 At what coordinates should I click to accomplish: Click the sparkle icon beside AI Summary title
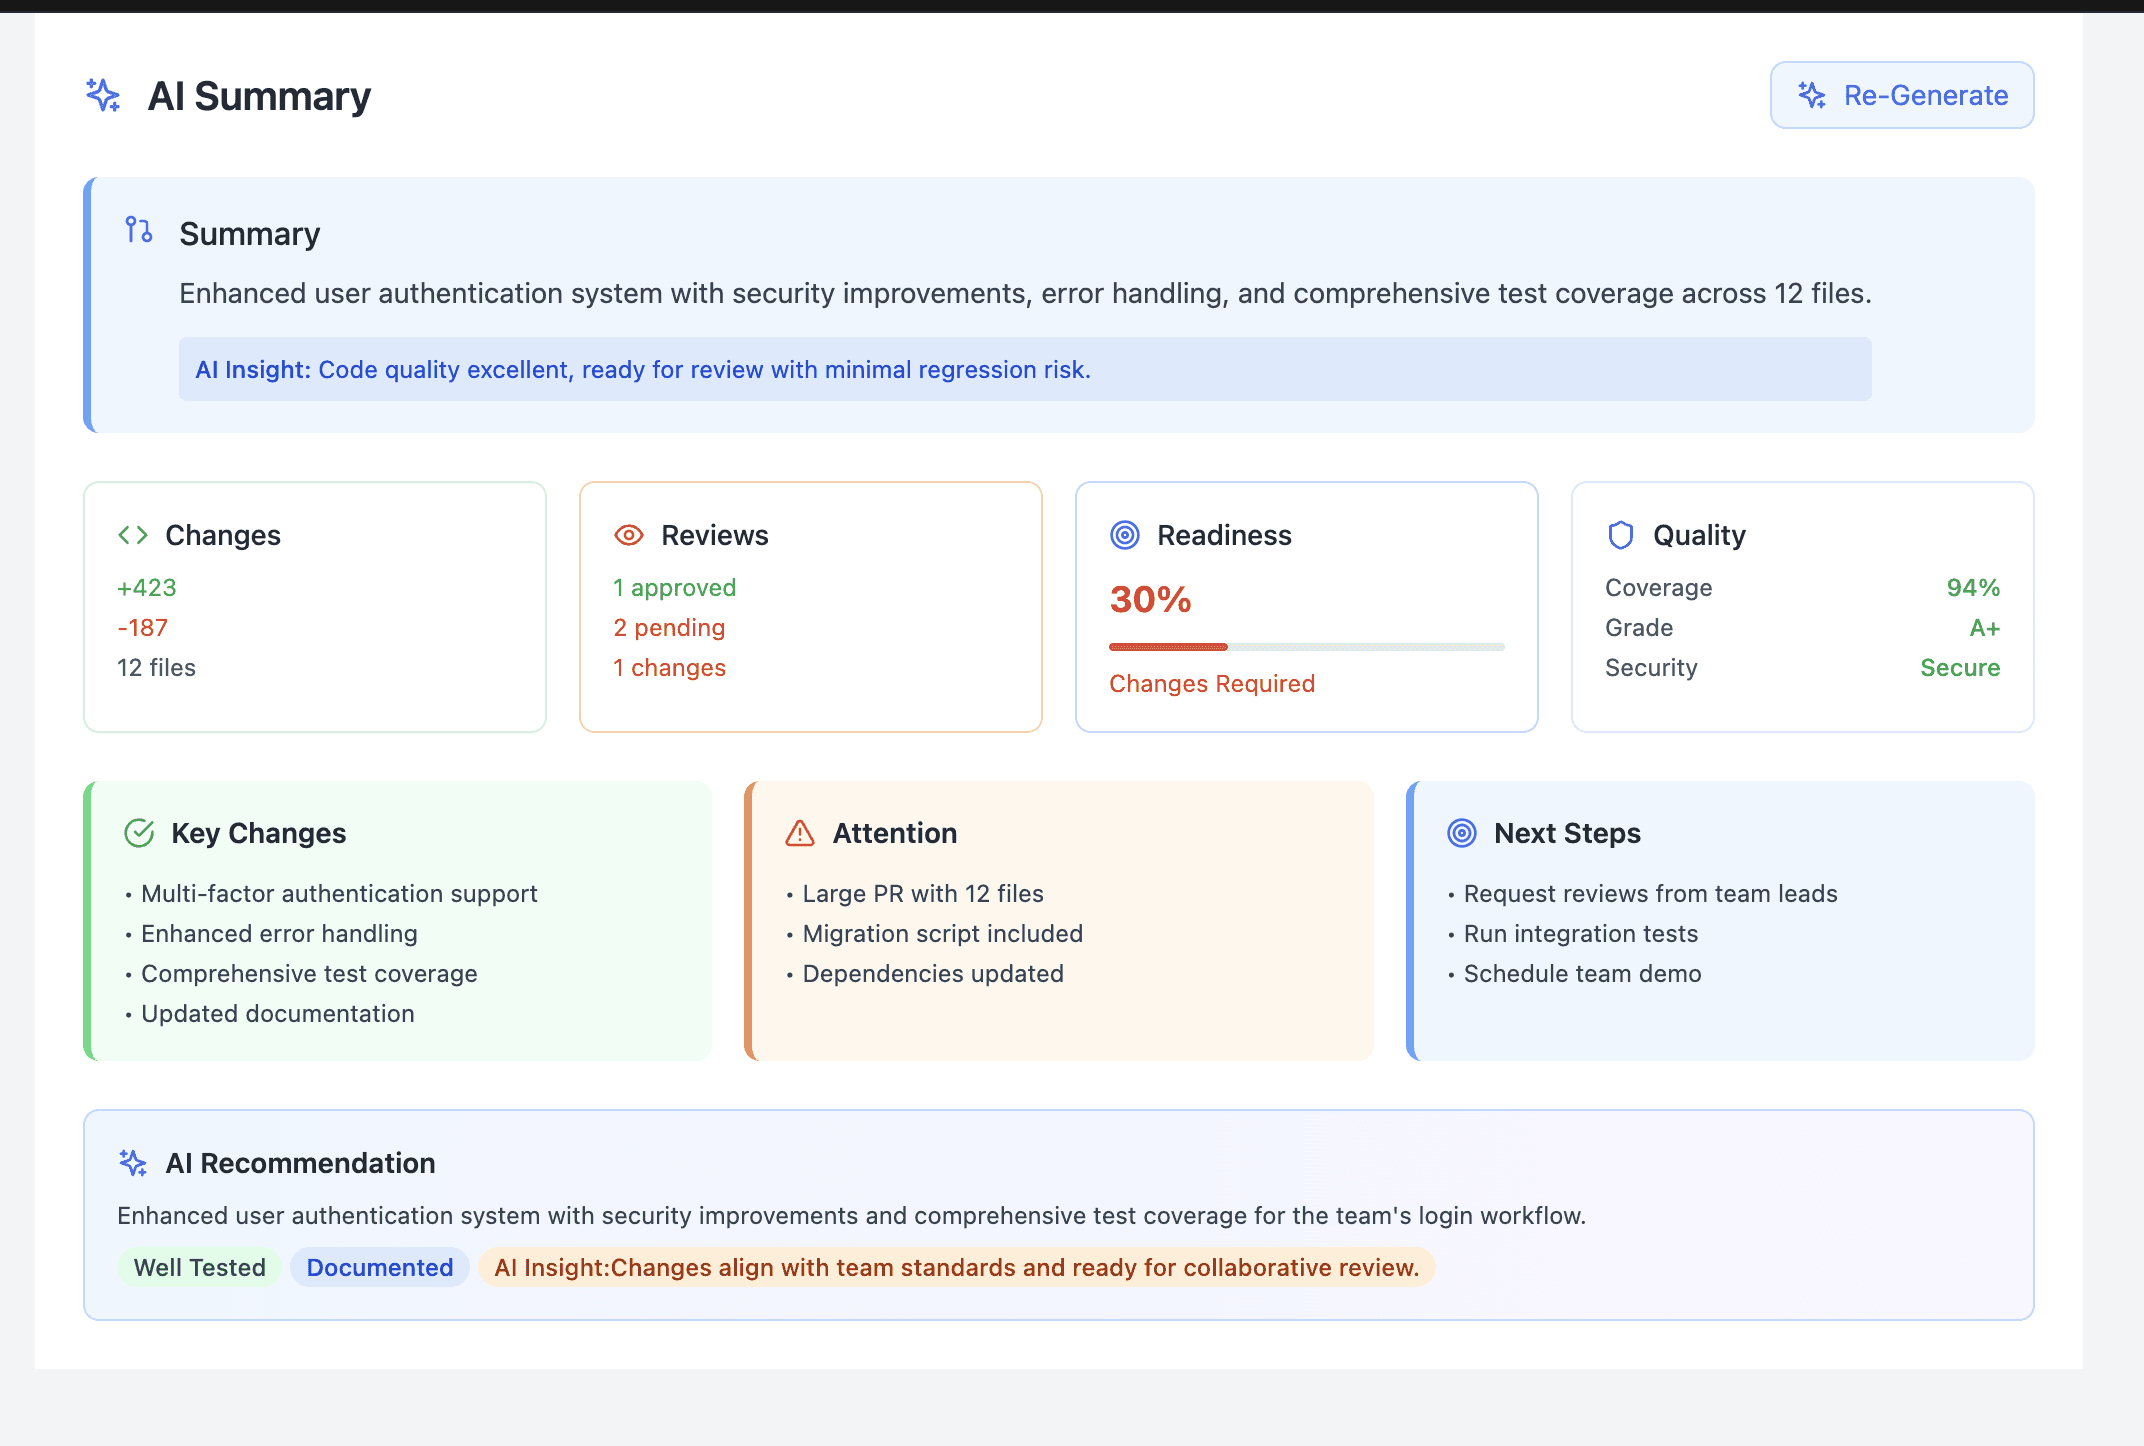(x=103, y=95)
